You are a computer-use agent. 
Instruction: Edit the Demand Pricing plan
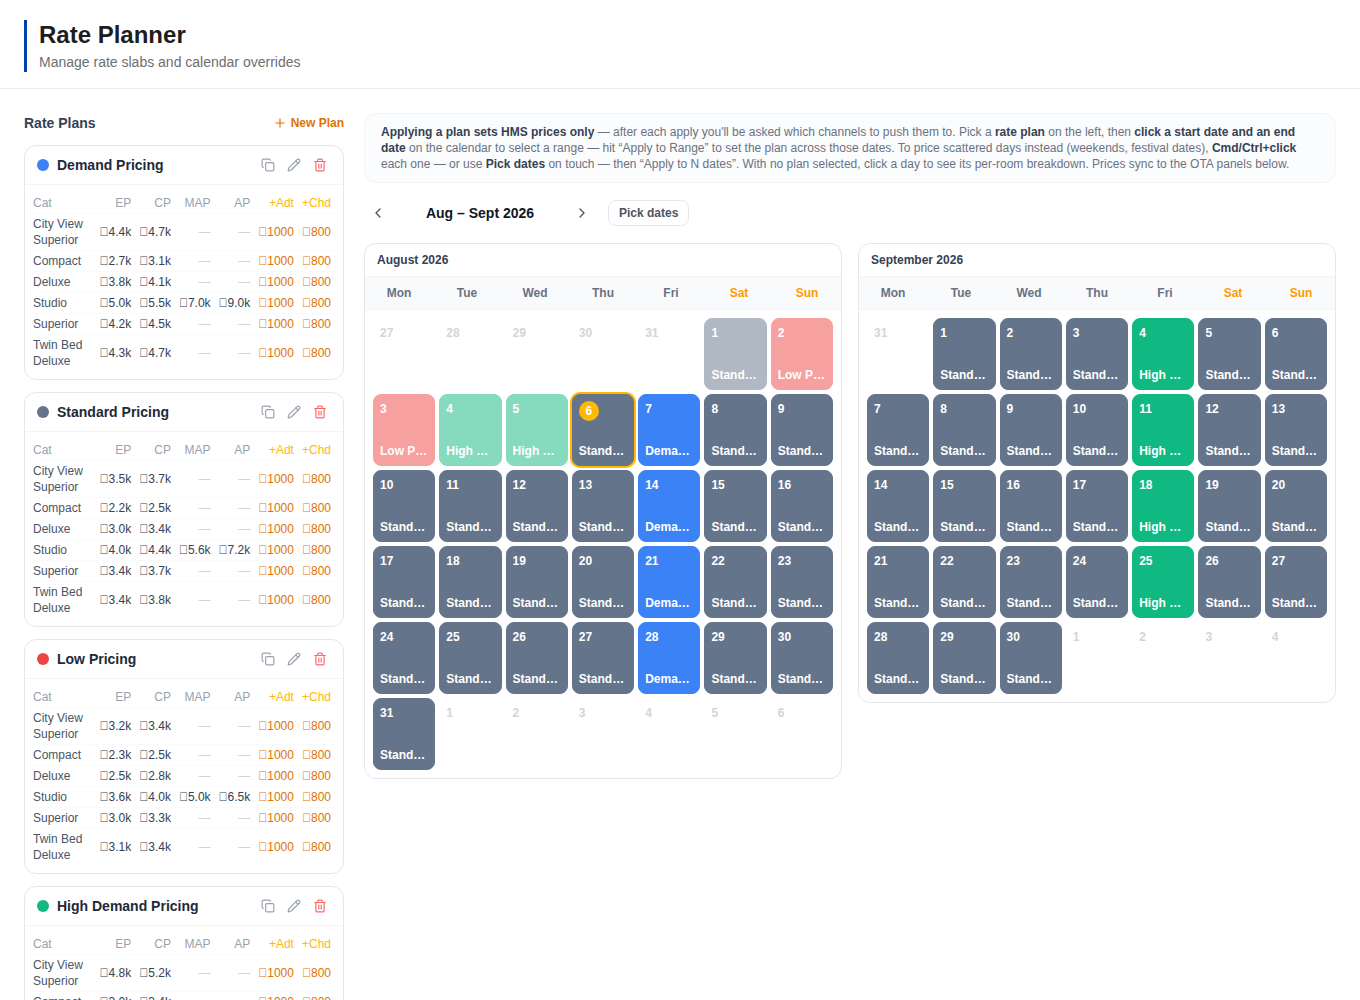click(294, 165)
